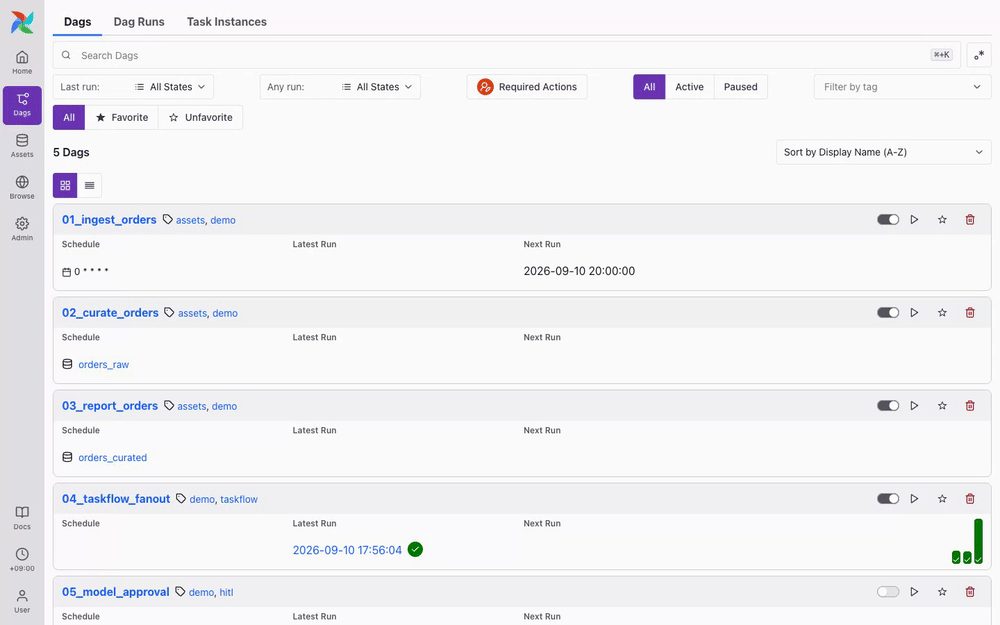Filter to Favorite Dags
The image size is (1000, 625).
point(122,117)
